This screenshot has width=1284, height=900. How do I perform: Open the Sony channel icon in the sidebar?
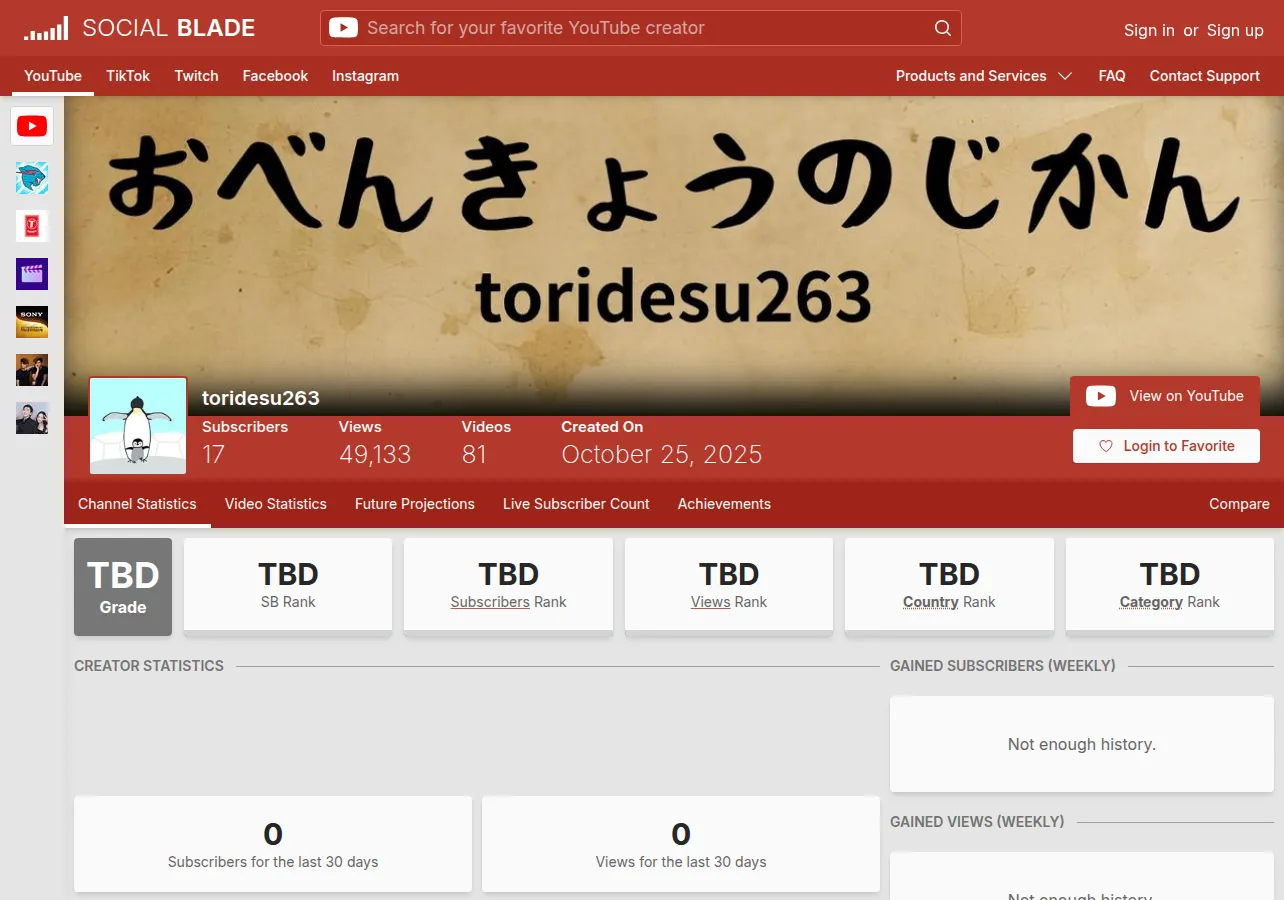click(32, 322)
